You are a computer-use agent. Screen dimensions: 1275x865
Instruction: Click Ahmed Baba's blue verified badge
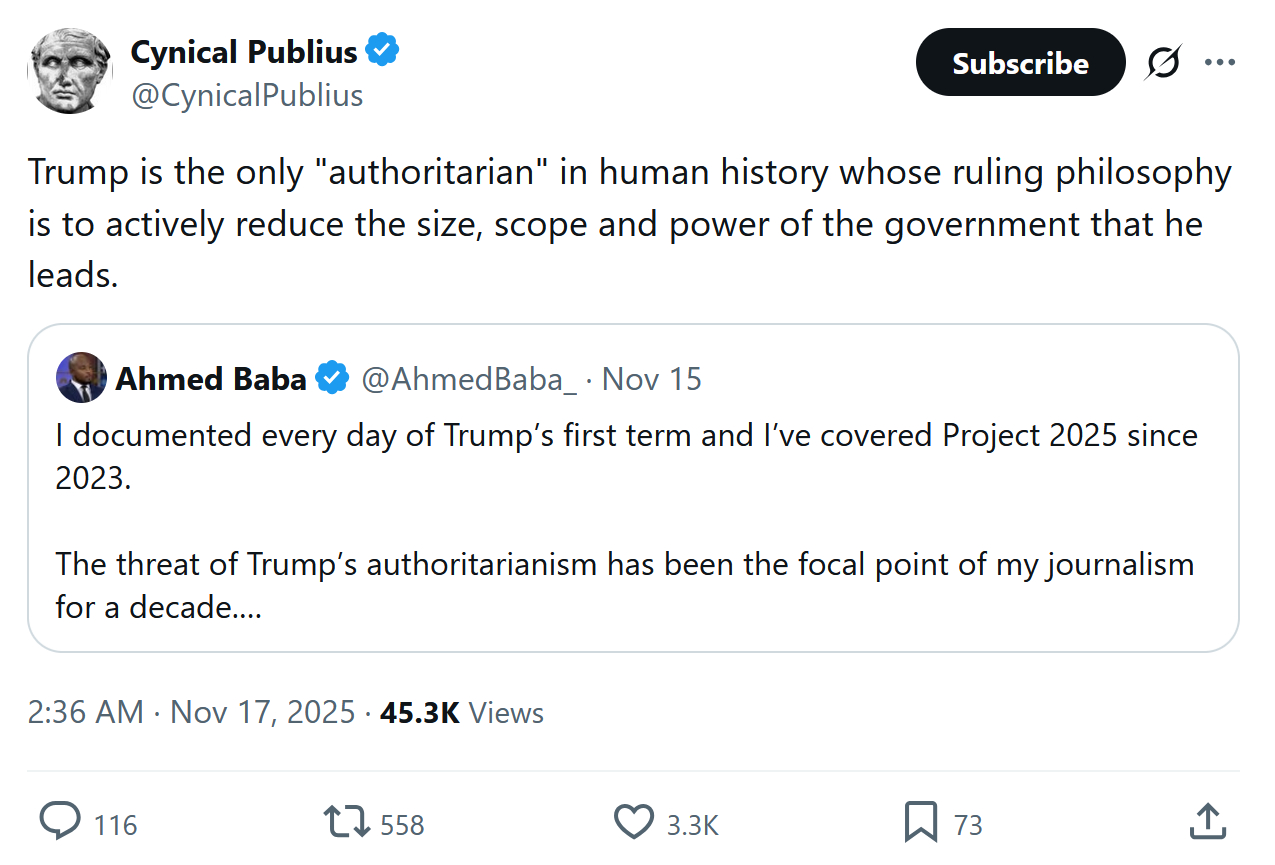point(332,379)
